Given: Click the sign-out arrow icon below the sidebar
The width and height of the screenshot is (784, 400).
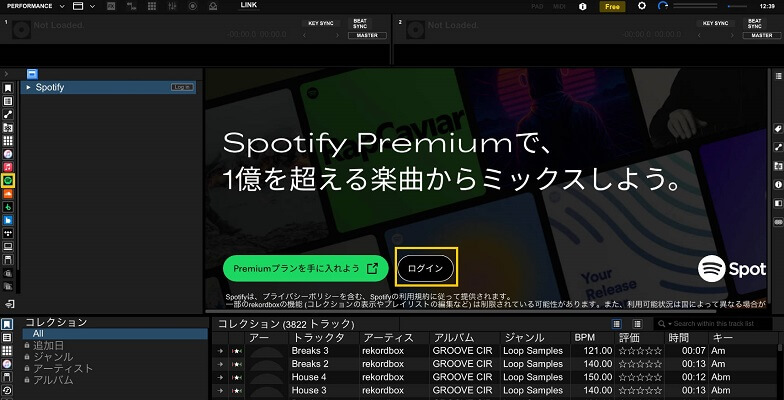Looking at the screenshot, I should click(8, 304).
